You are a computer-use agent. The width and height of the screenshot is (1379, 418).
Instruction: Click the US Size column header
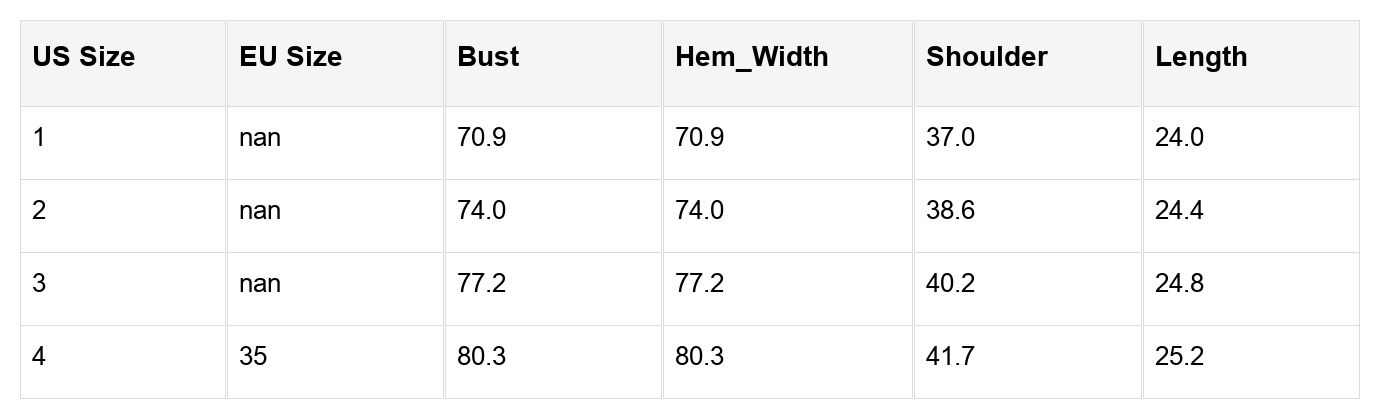(83, 57)
